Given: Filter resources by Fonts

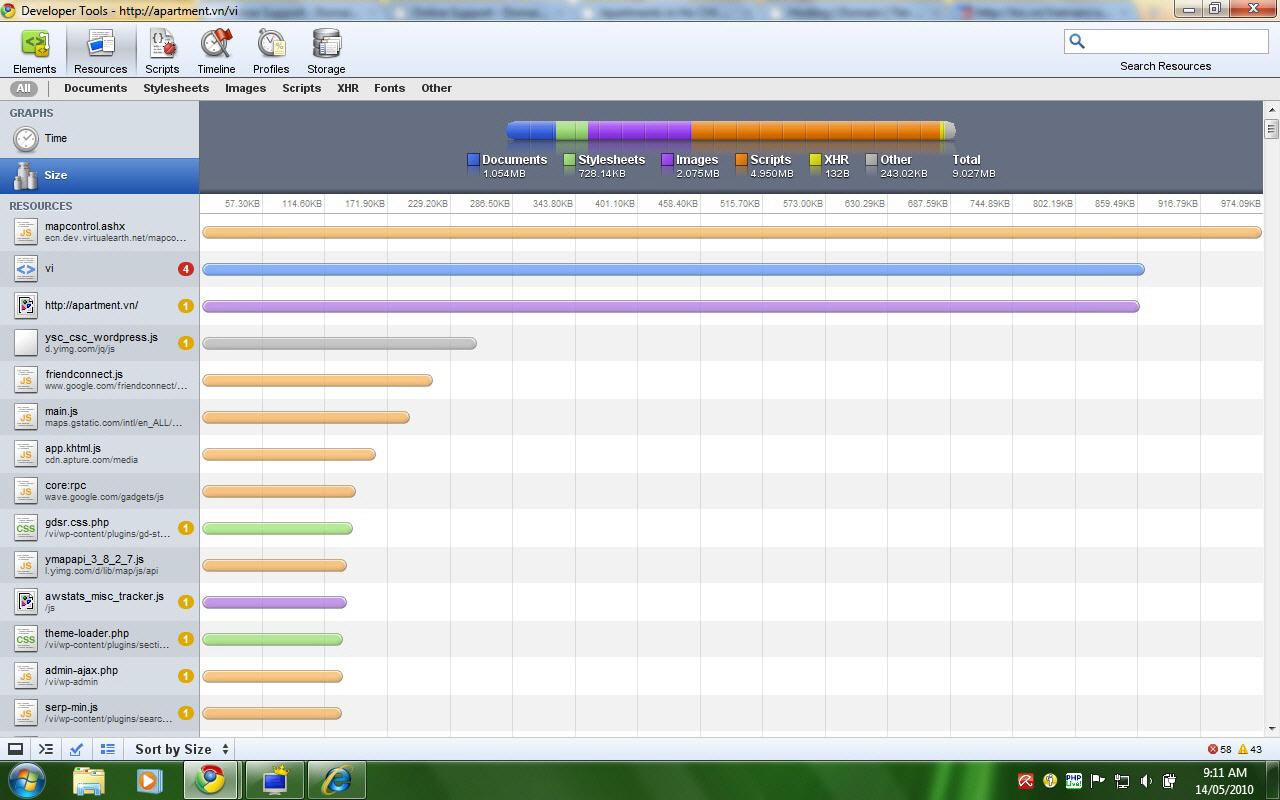Looking at the screenshot, I should tap(389, 88).
